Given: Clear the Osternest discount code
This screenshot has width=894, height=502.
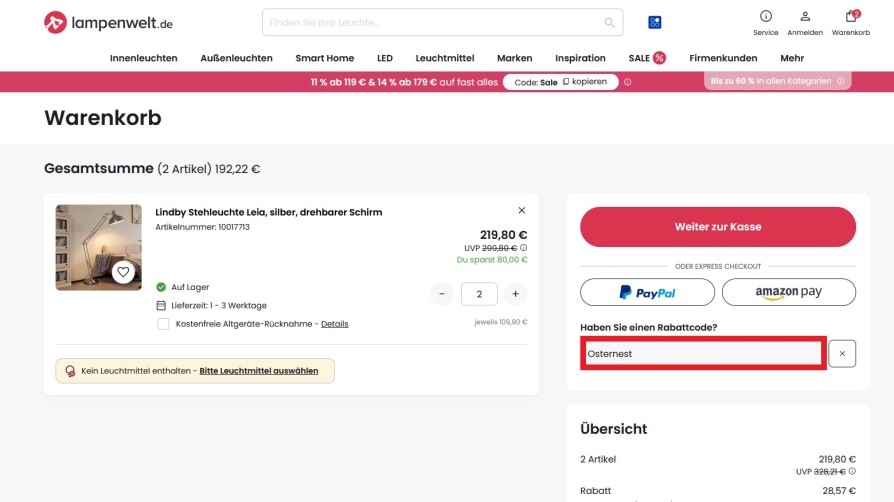Looking at the screenshot, I should pyautogui.click(x=842, y=353).
